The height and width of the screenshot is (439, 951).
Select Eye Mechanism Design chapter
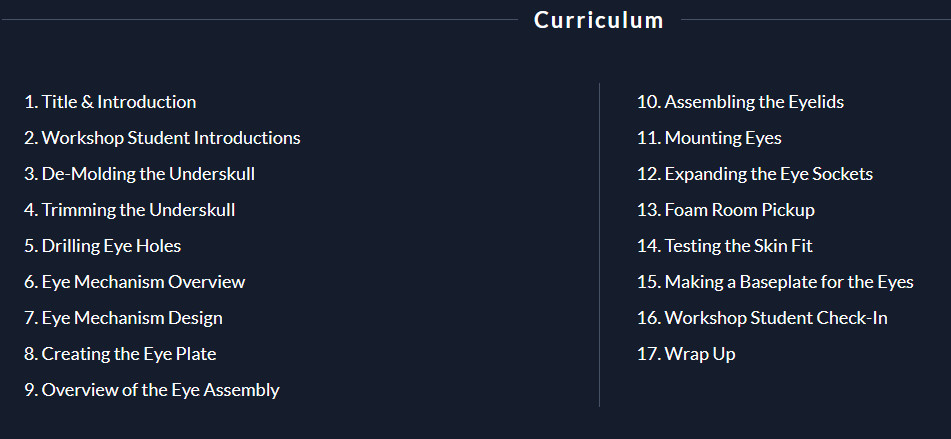(123, 318)
